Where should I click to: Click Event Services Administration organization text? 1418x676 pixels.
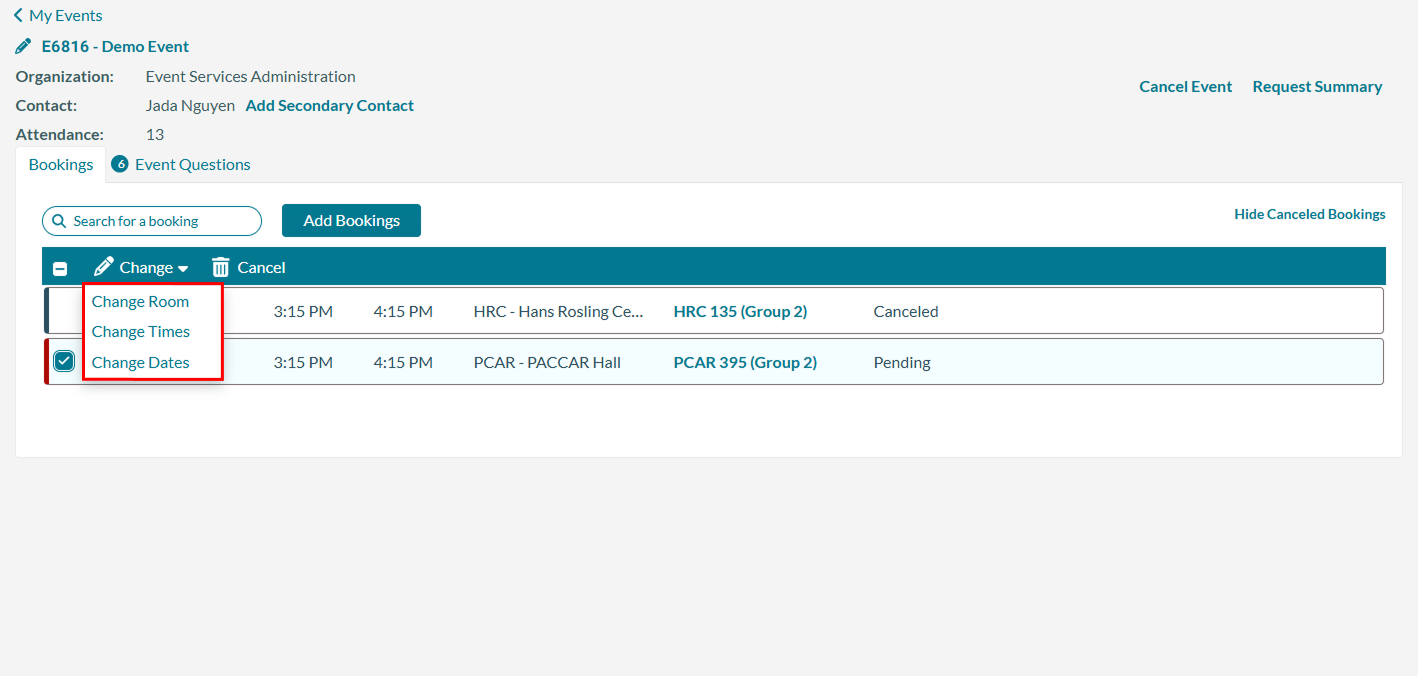[x=250, y=77]
